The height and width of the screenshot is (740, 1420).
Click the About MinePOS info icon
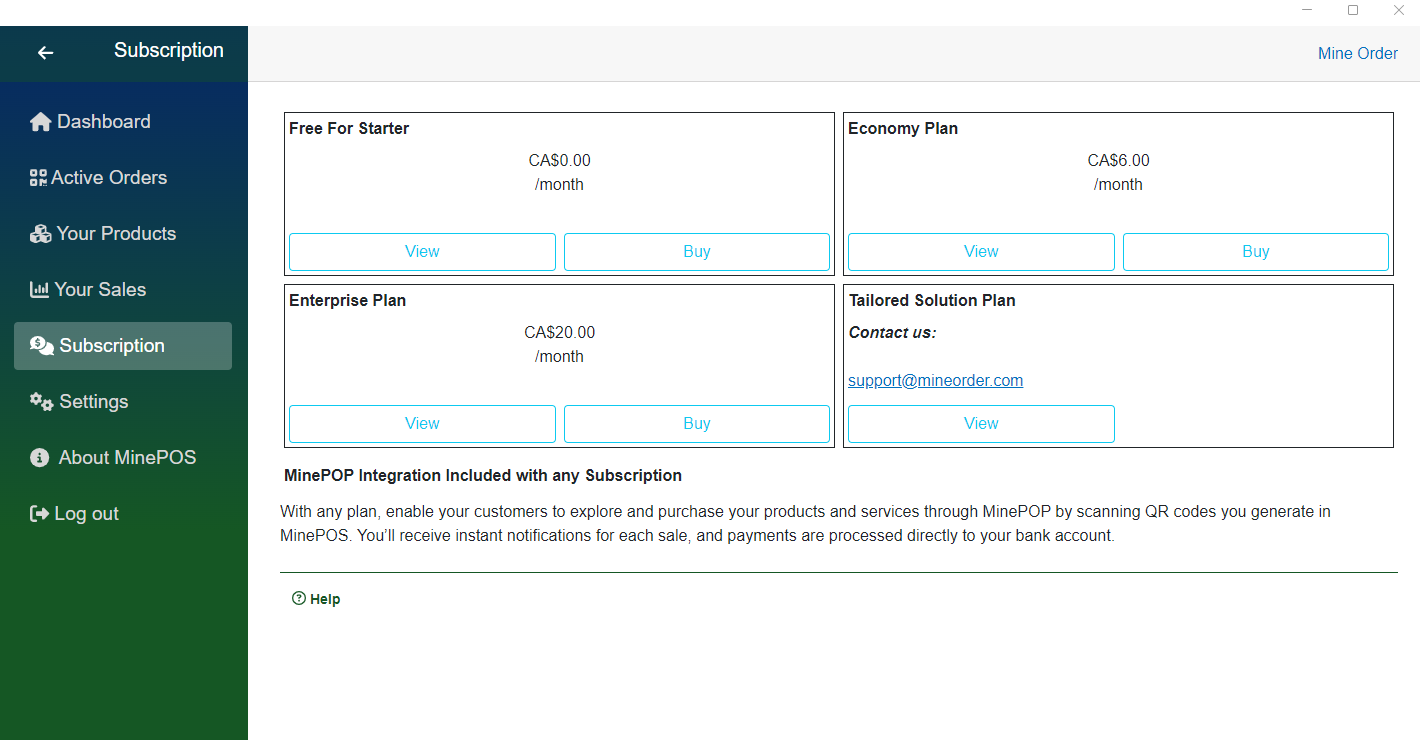coord(40,458)
